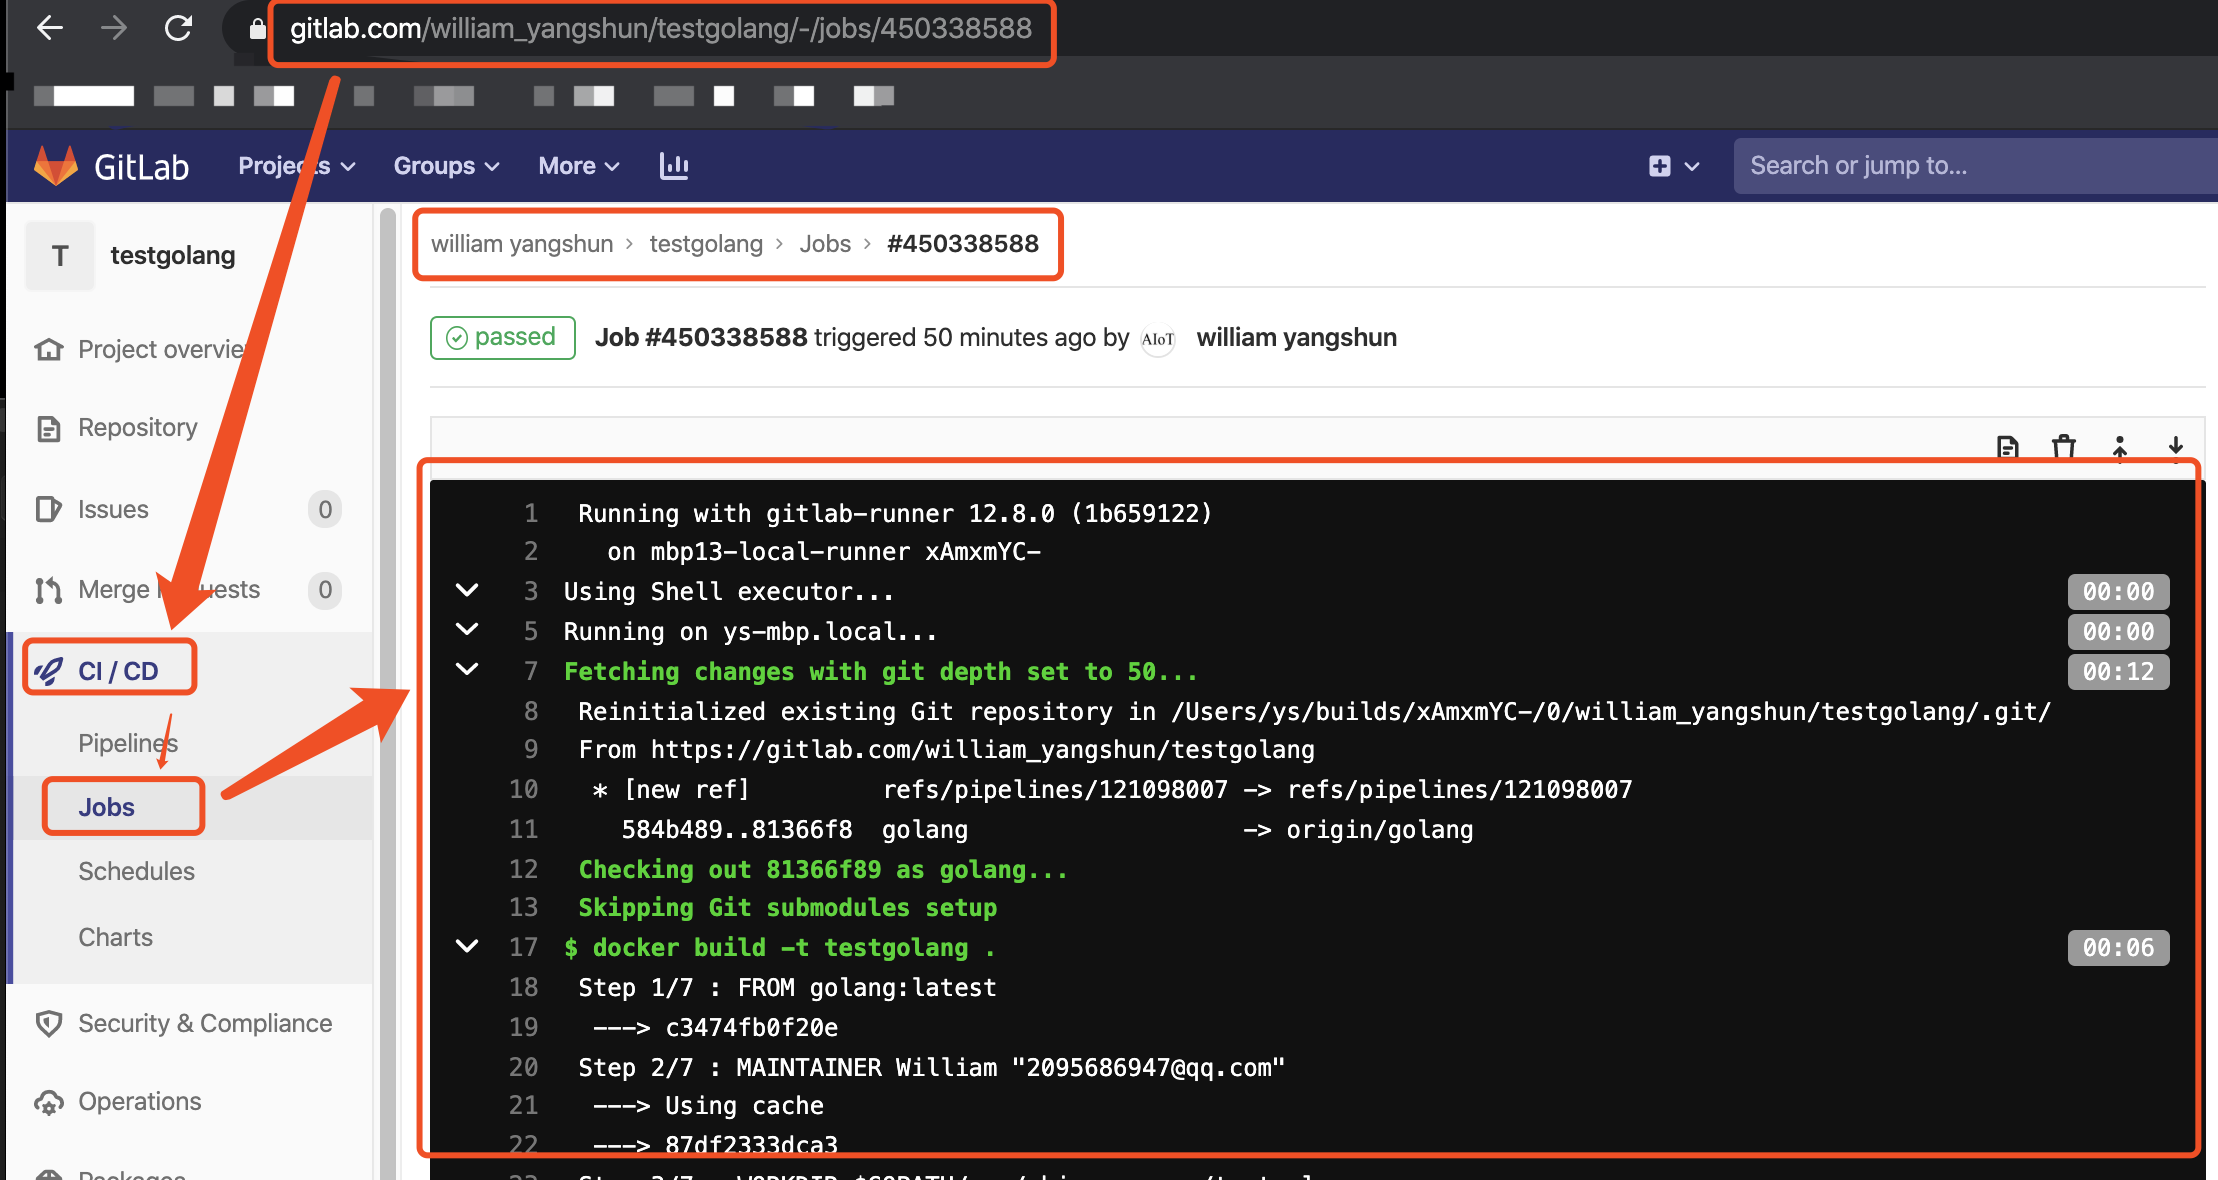Select Schedules in the sidebar
The image size is (2218, 1180).
(x=136, y=871)
